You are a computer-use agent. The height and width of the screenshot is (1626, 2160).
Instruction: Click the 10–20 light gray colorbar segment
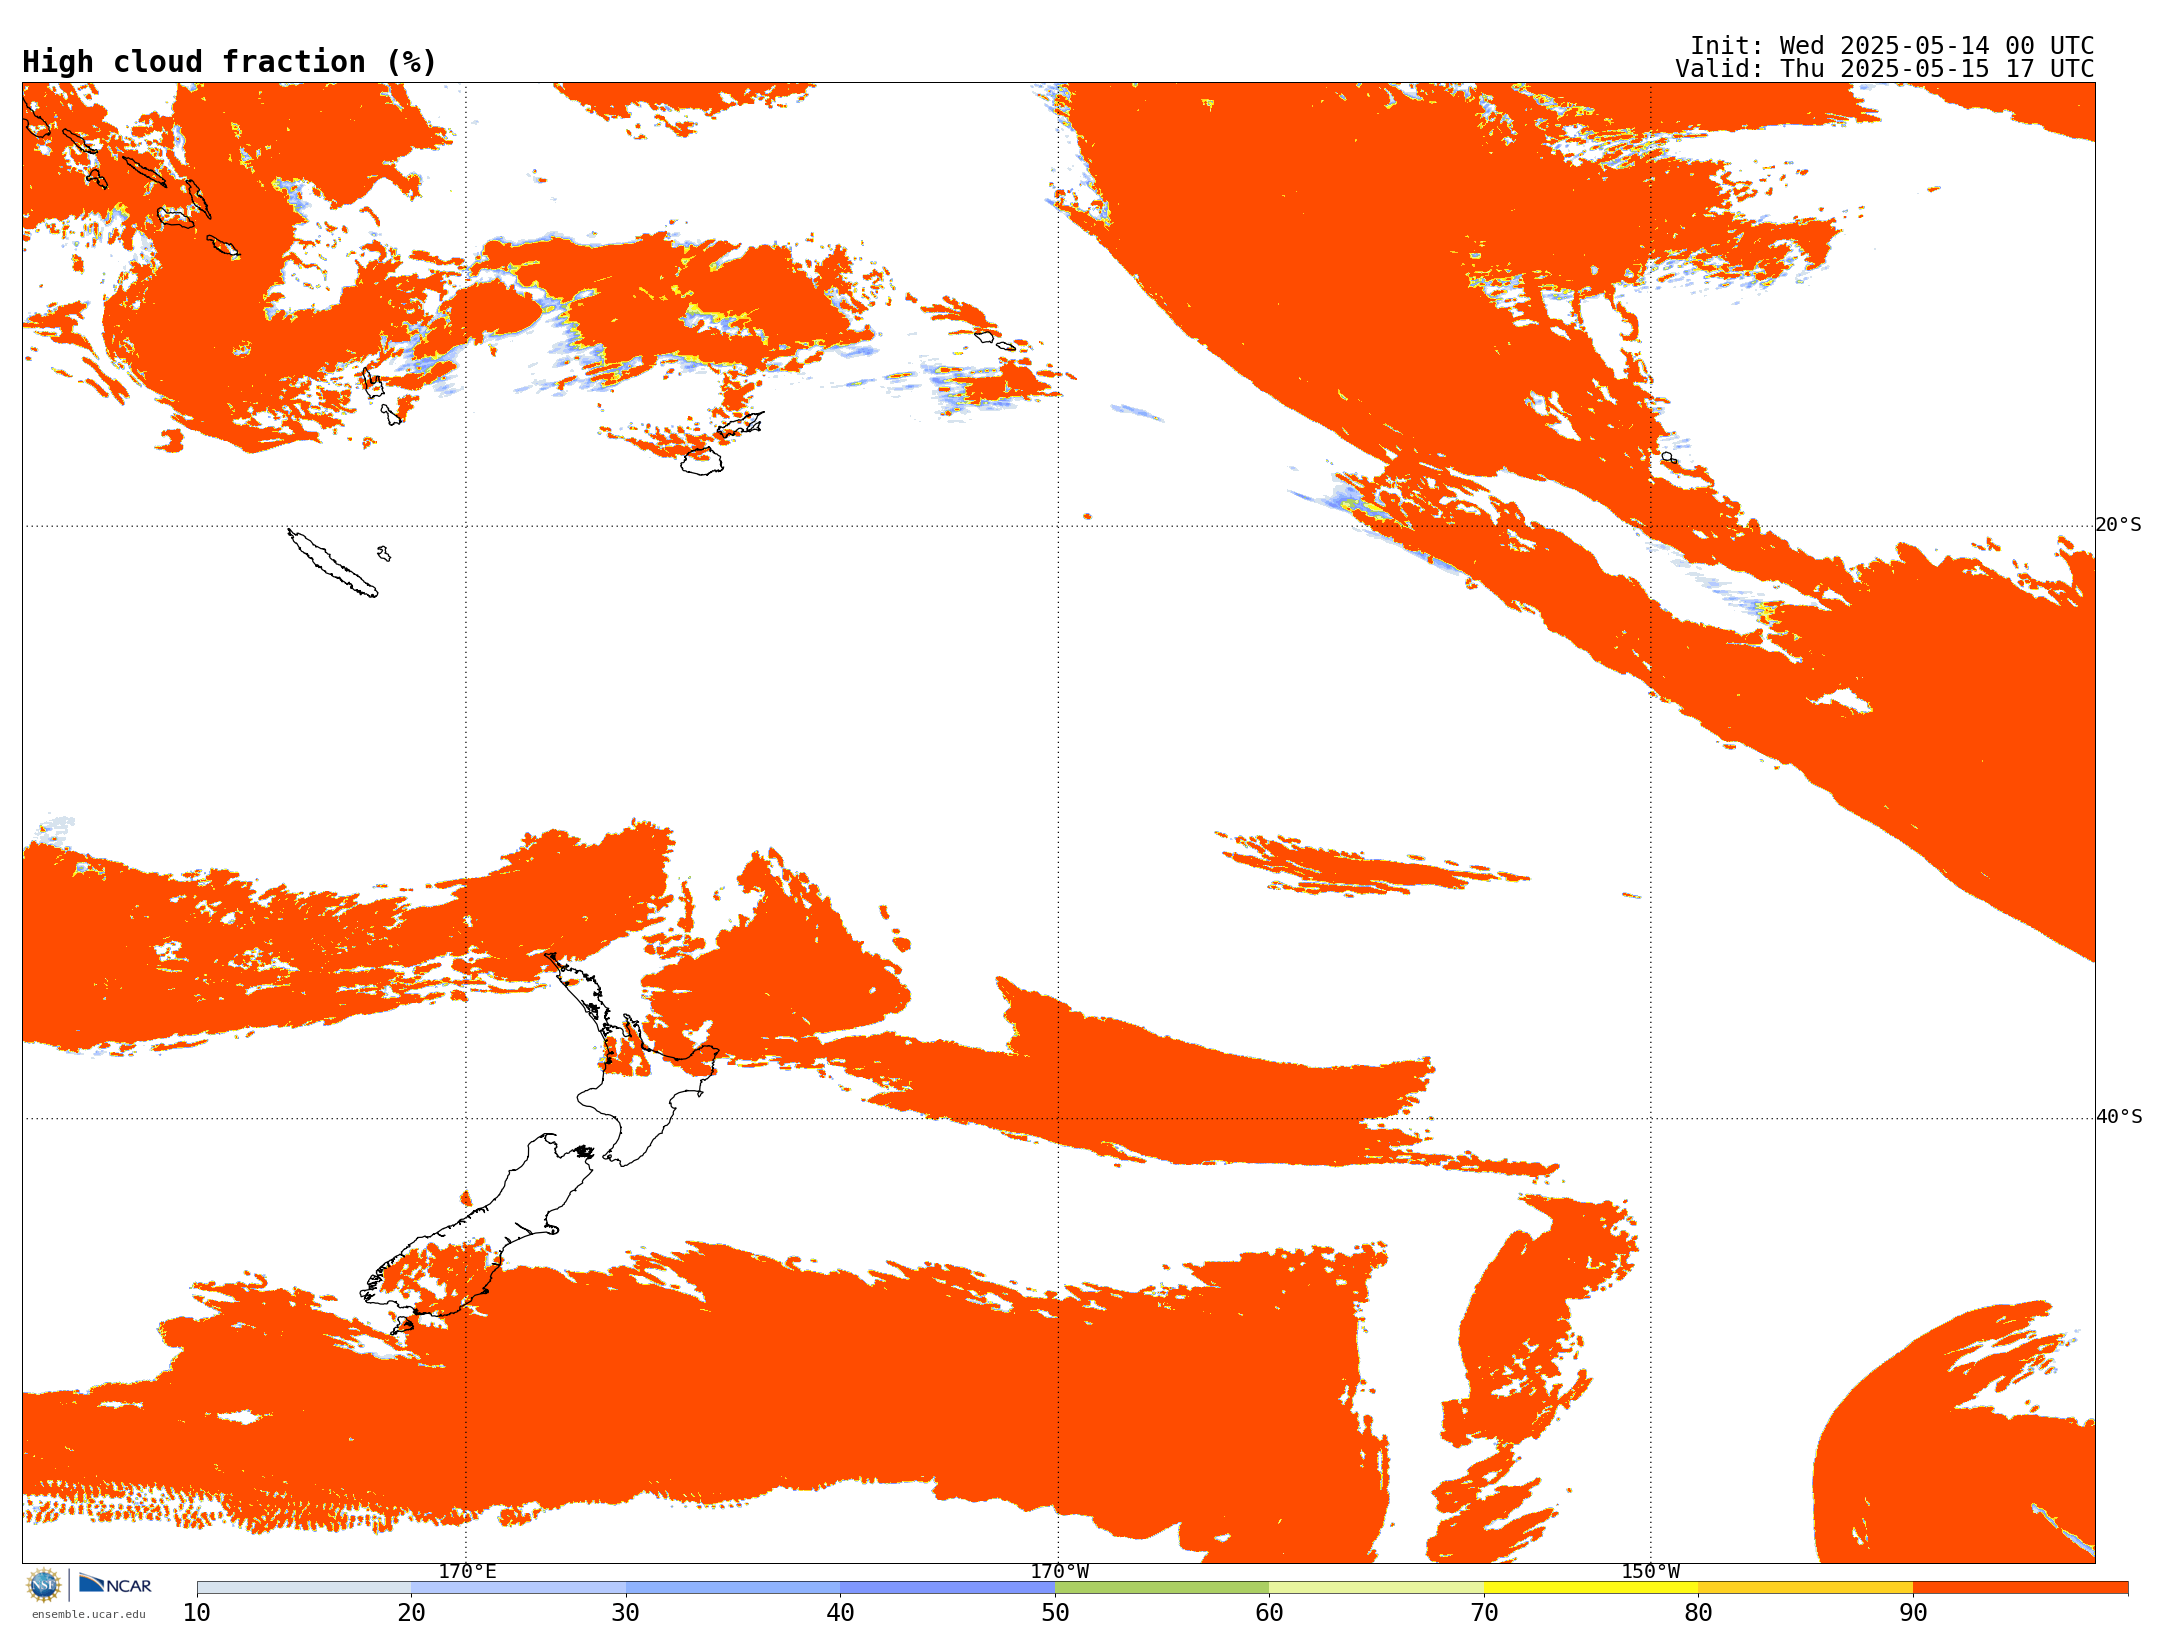304,1588
